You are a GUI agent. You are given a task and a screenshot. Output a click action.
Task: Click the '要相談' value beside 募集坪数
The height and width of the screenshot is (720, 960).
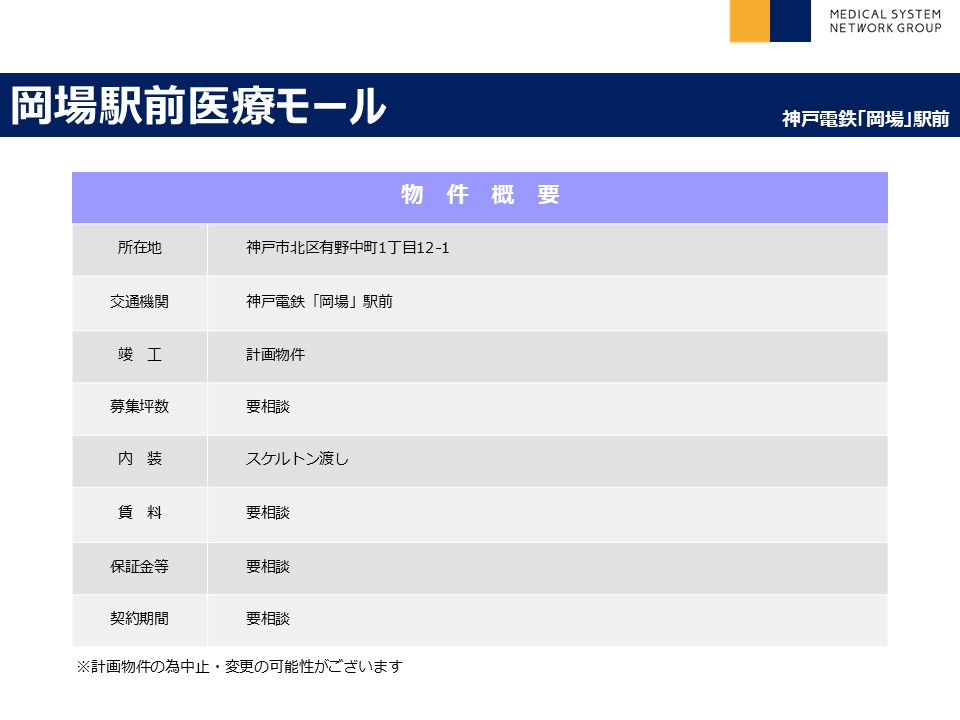tap(268, 407)
